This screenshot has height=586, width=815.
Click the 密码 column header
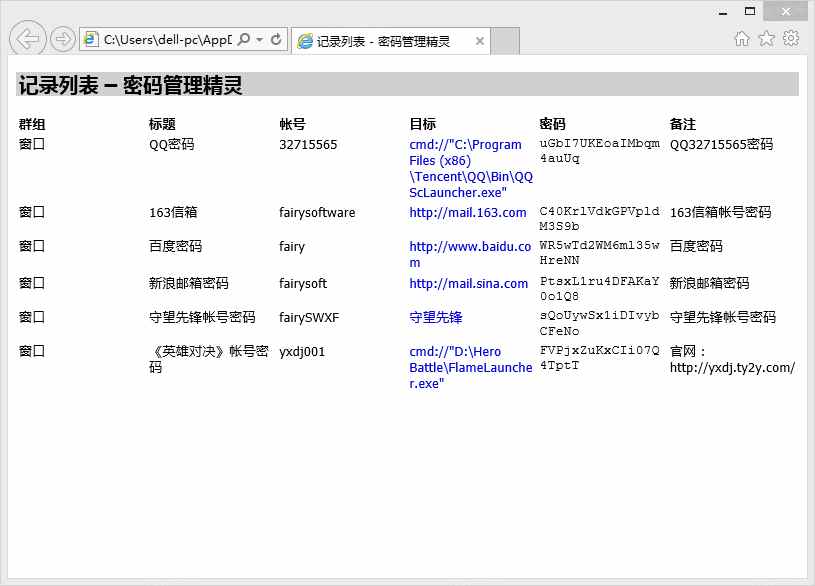553,124
